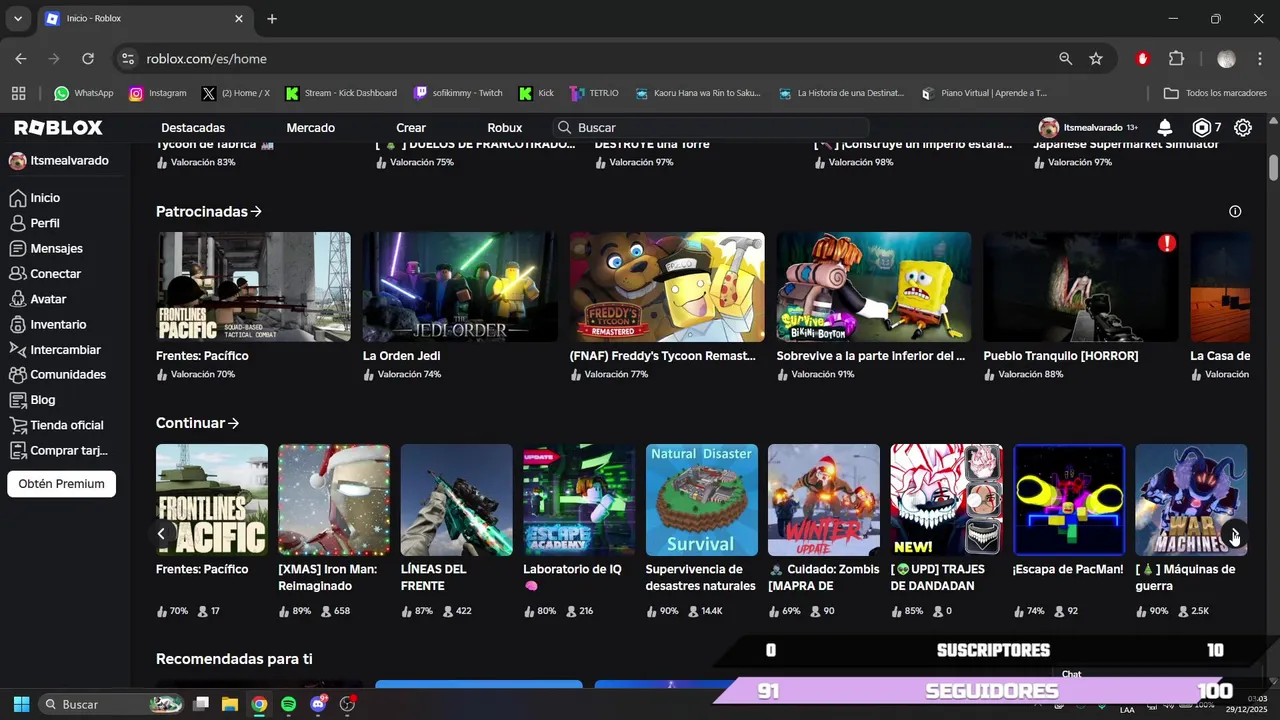This screenshot has width=1280, height=720.
Task: Go to Mercado tab
Action: point(311,128)
